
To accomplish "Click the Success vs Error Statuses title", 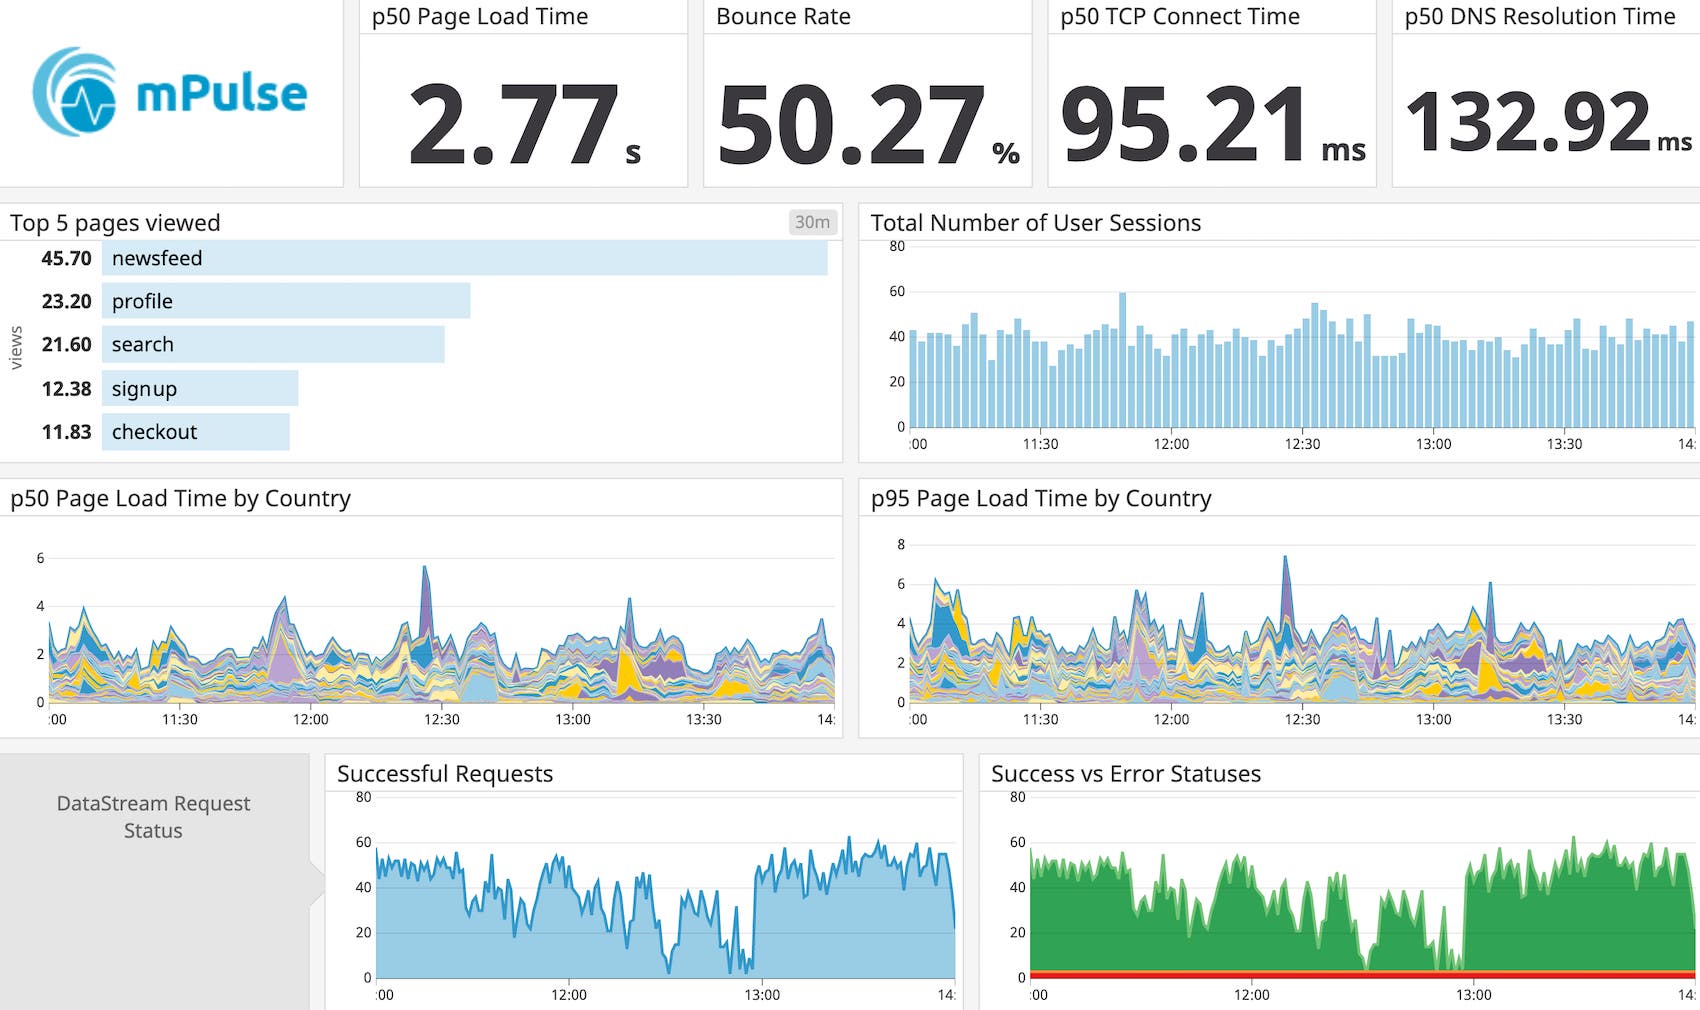I will (x=1125, y=773).
